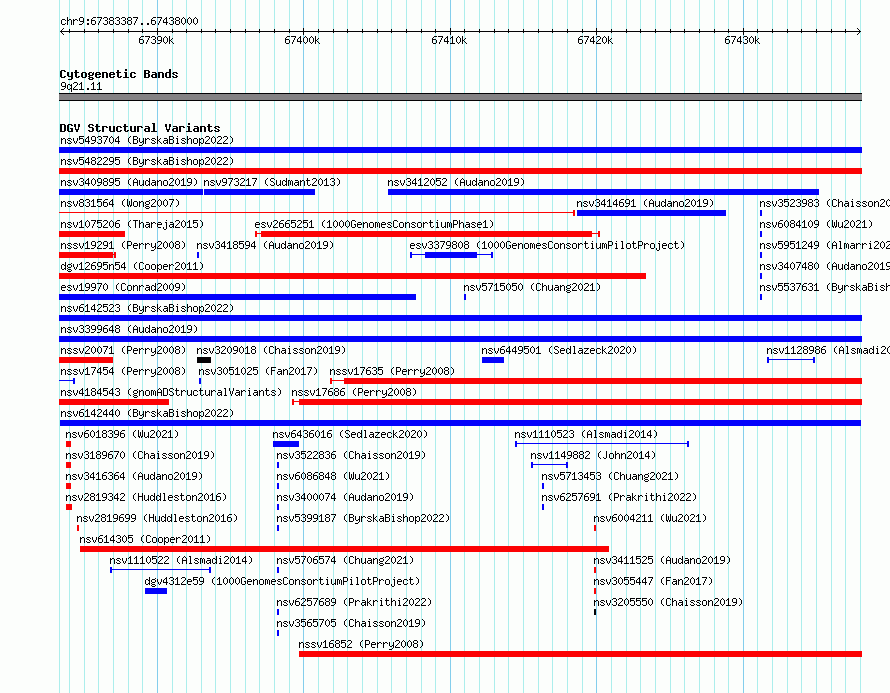
Task: Open the dgv12695n54 (Cooper2011) label
Action: click(x=132, y=266)
